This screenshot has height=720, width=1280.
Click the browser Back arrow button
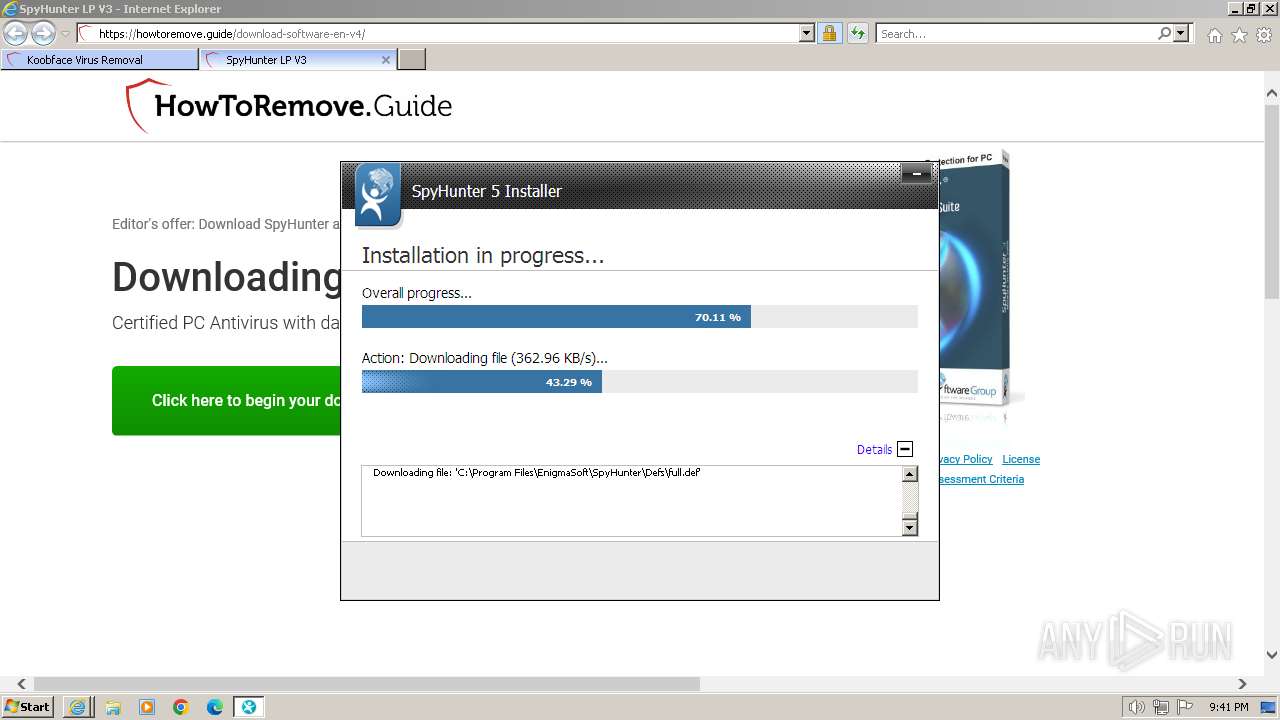[x=16, y=34]
